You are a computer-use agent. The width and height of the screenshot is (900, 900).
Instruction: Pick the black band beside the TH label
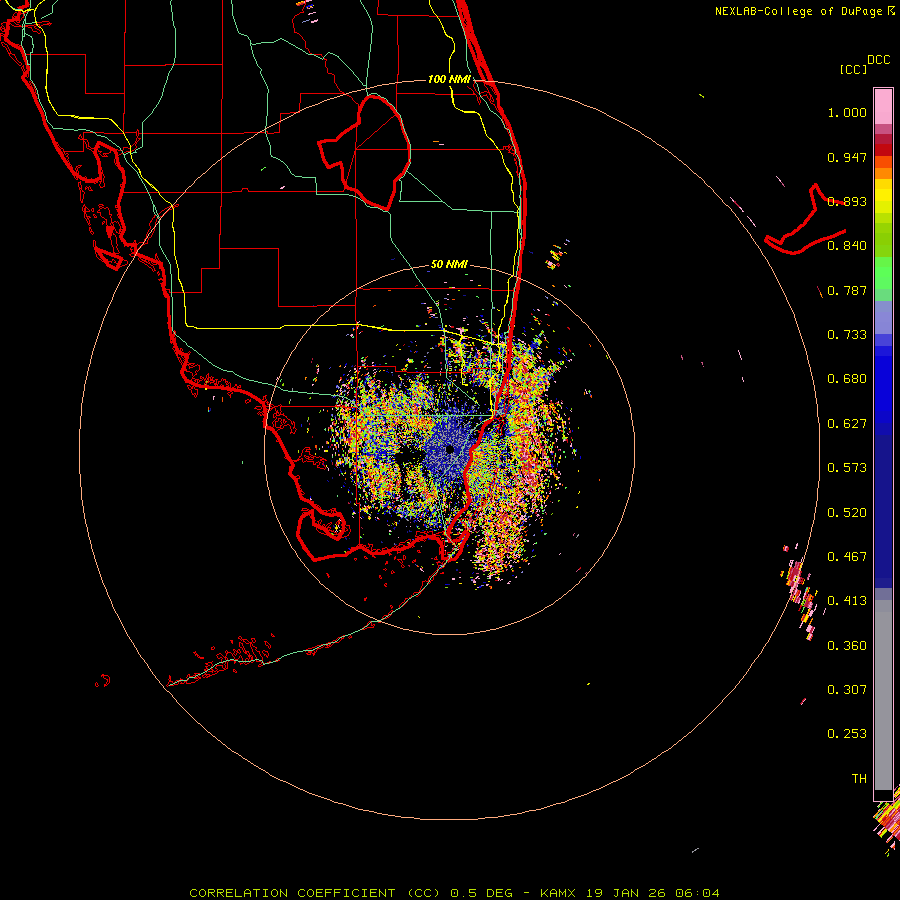click(x=883, y=795)
